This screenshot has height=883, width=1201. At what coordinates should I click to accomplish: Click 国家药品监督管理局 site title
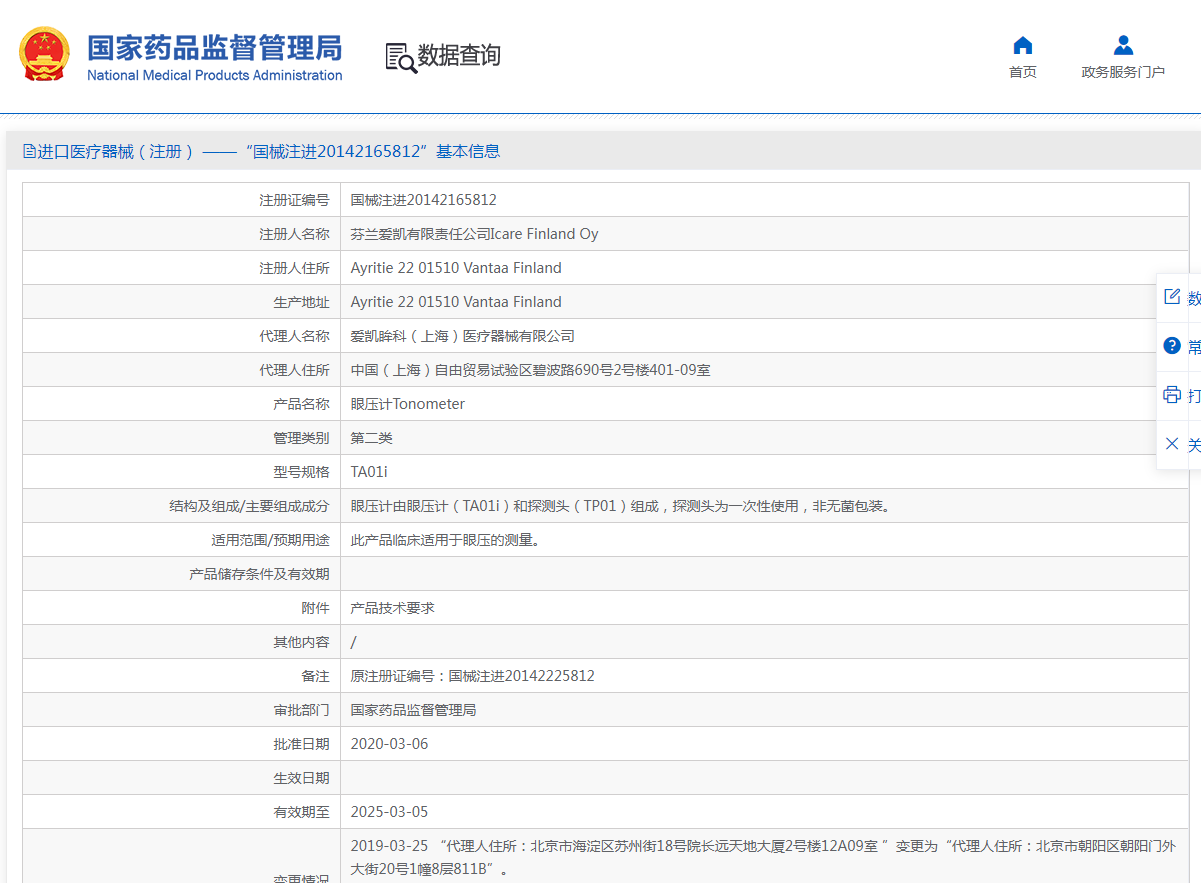coord(214,47)
